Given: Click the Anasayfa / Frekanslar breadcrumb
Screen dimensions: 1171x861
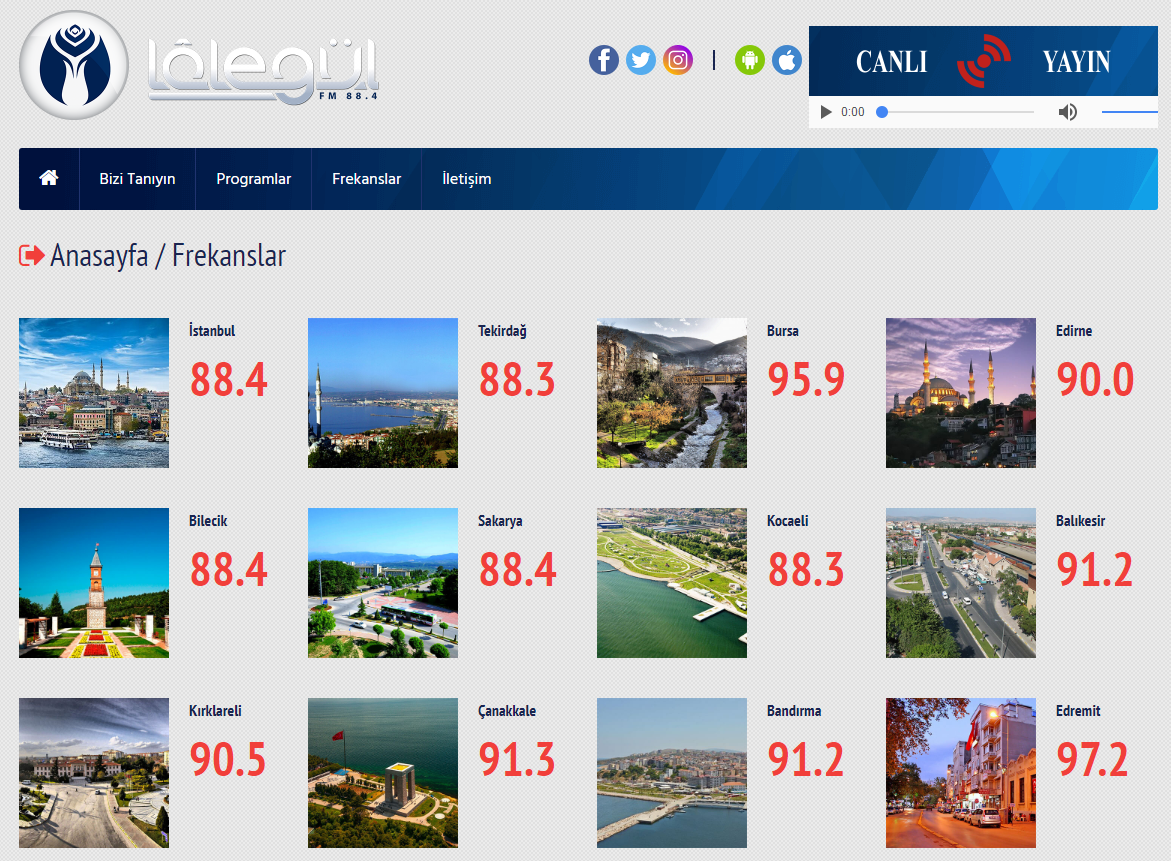Looking at the screenshot, I should click(x=168, y=255).
